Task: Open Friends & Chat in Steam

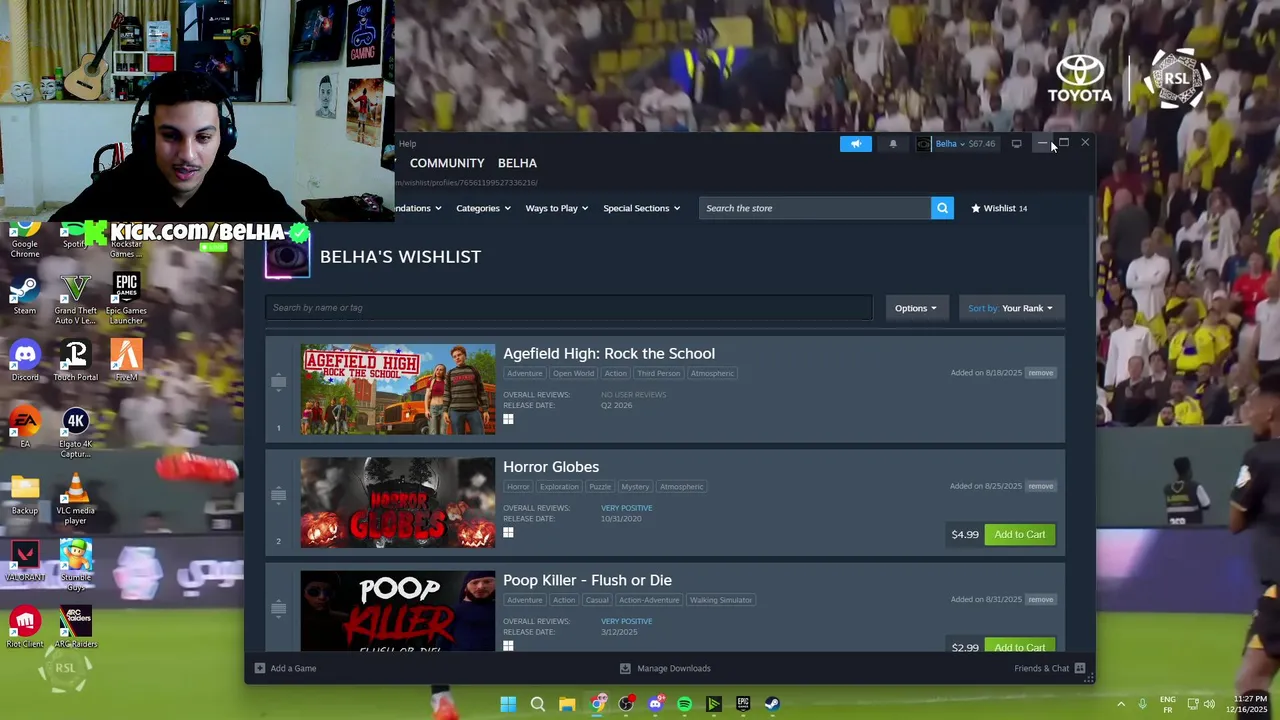Action: coord(1049,668)
